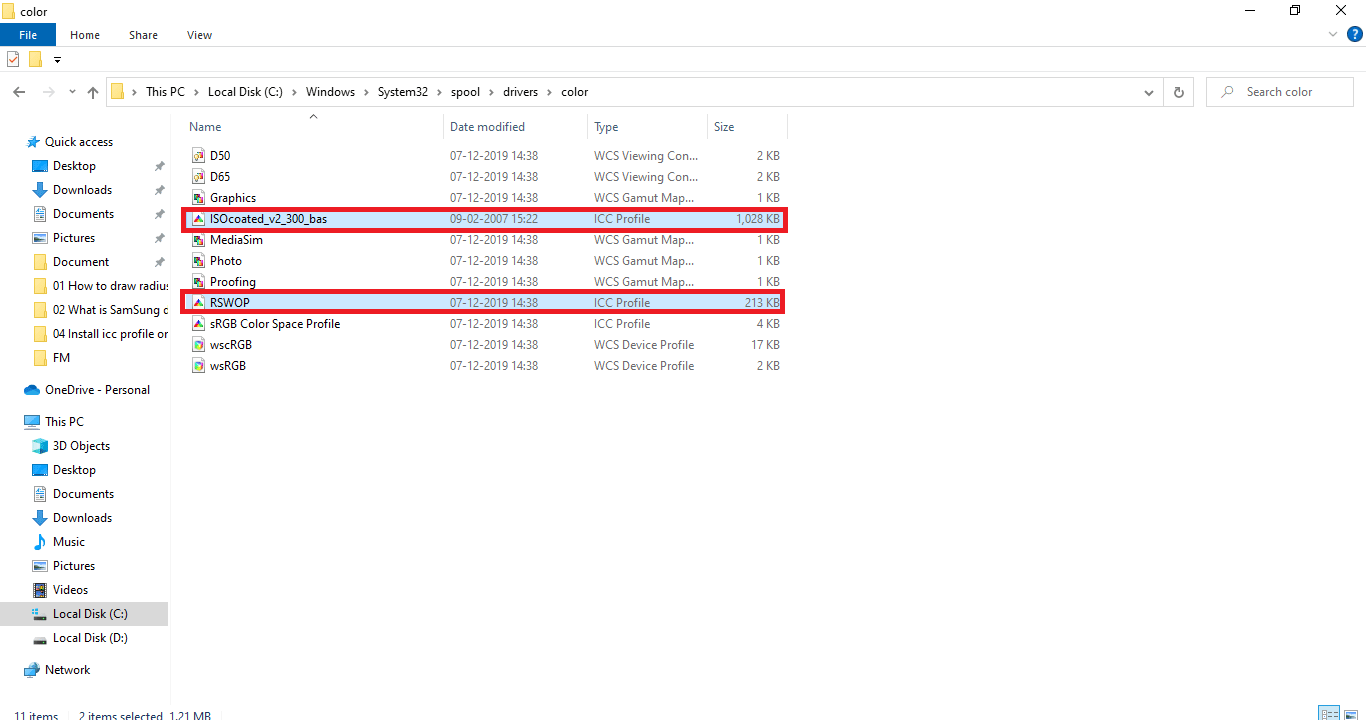
Task: Unpin Downloads from Quick access
Action: 159,190
